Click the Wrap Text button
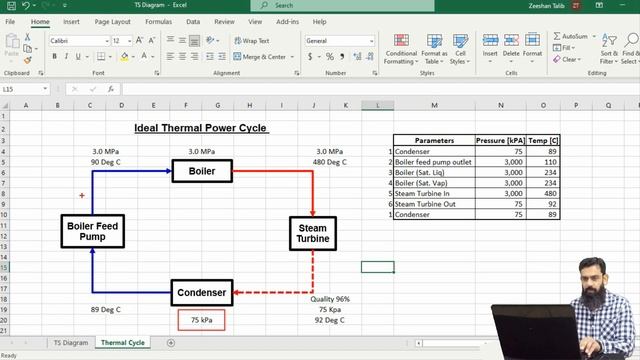 [x=251, y=41]
